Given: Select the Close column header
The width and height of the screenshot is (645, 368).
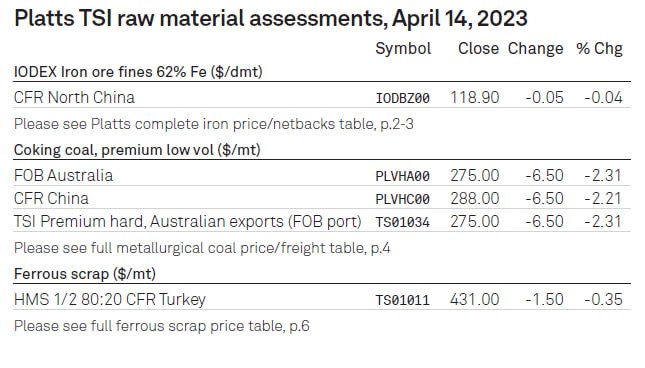Looking at the screenshot, I should (478, 49).
